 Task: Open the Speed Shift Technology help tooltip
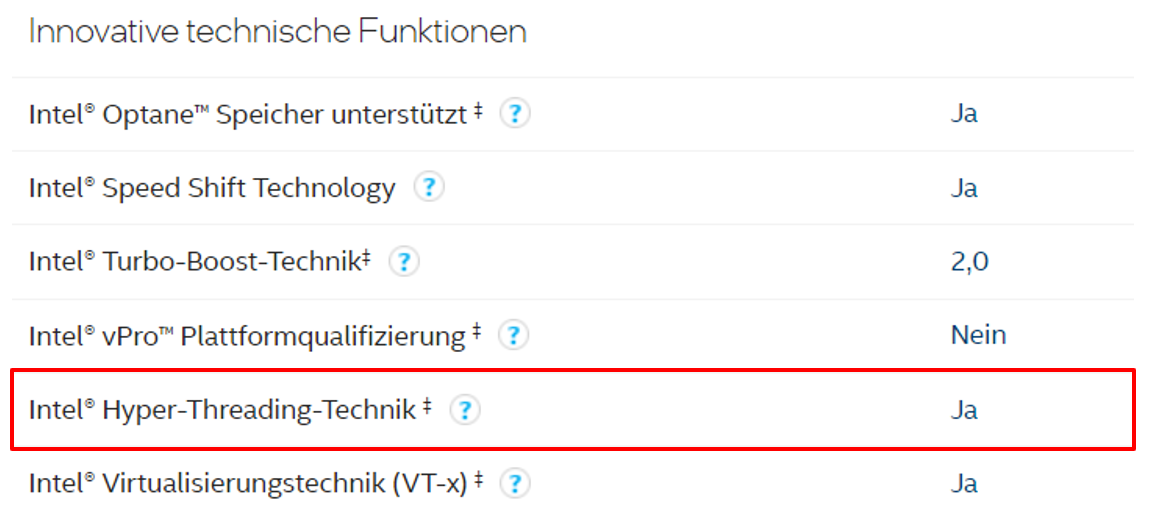pos(429,188)
